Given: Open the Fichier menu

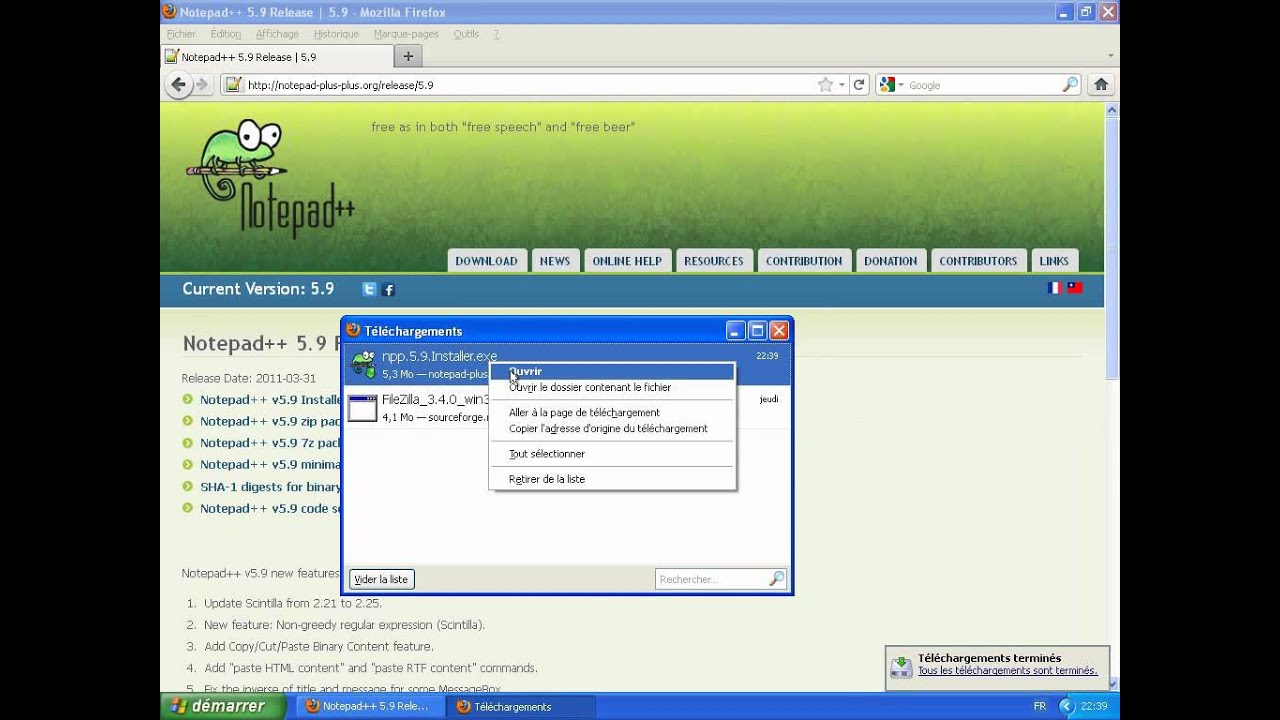Looking at the screenshot, I should [x=181, y=34].
